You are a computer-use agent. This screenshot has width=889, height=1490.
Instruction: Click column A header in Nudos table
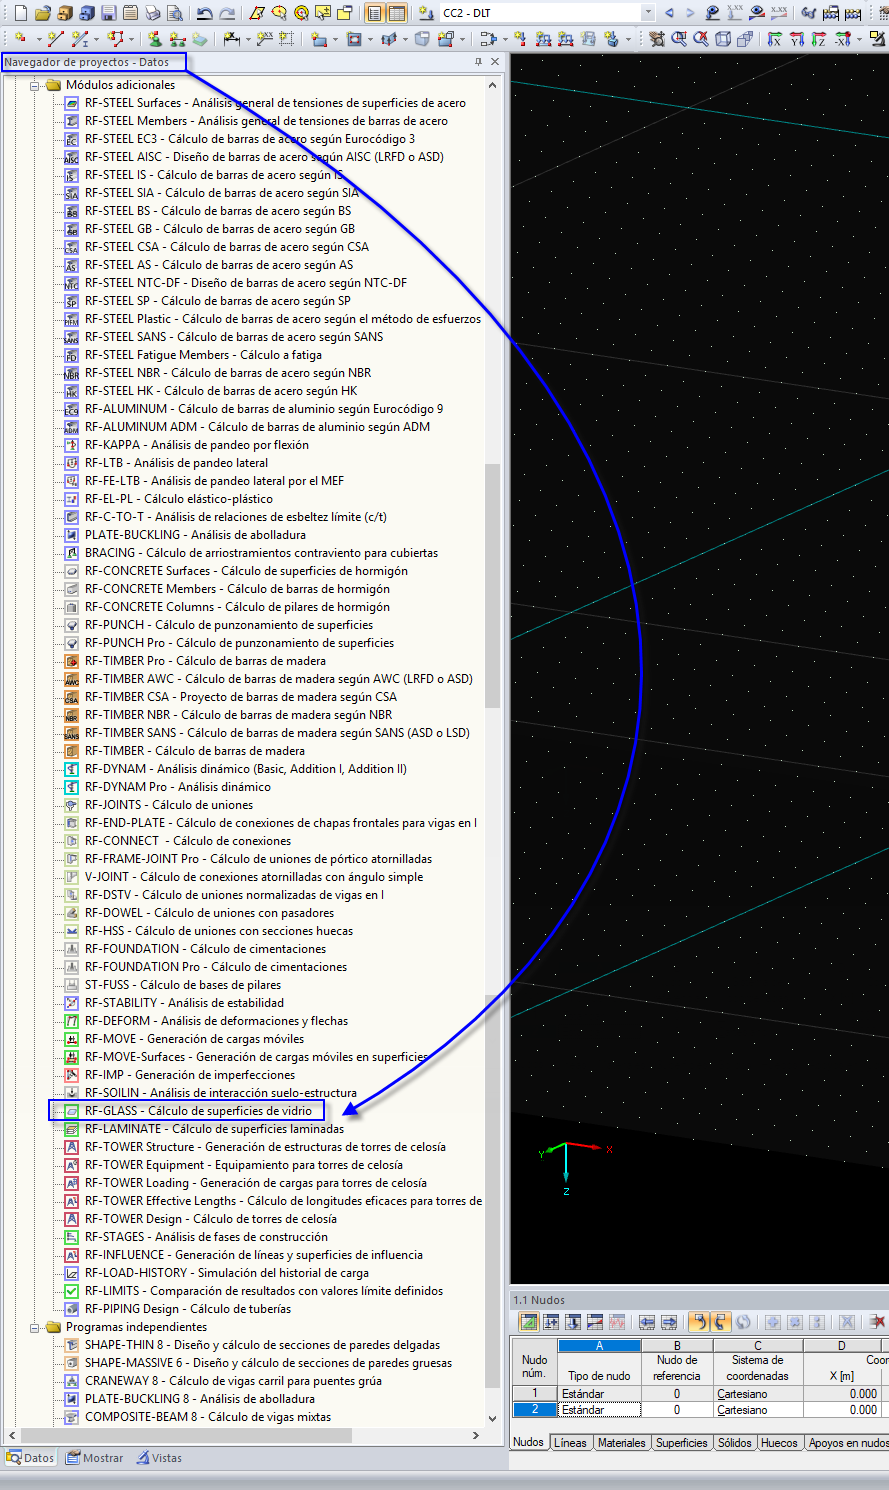pyautogui.click(x=599, y=1346)
